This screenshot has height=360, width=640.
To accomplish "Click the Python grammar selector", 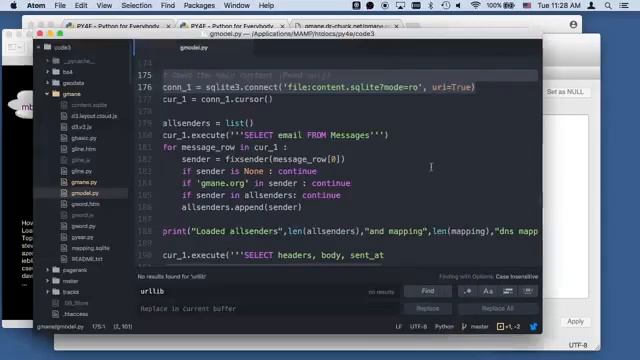I will pyautogui.click(x=444, y=327).
